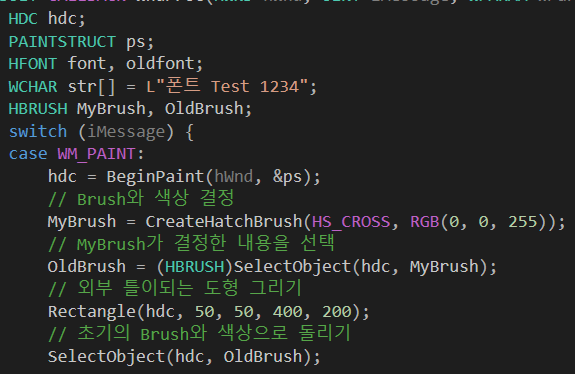The height and width of the screenshot is (374, 575).
Task: Click the value 400 in Rectangle
Action: point(287,312)
